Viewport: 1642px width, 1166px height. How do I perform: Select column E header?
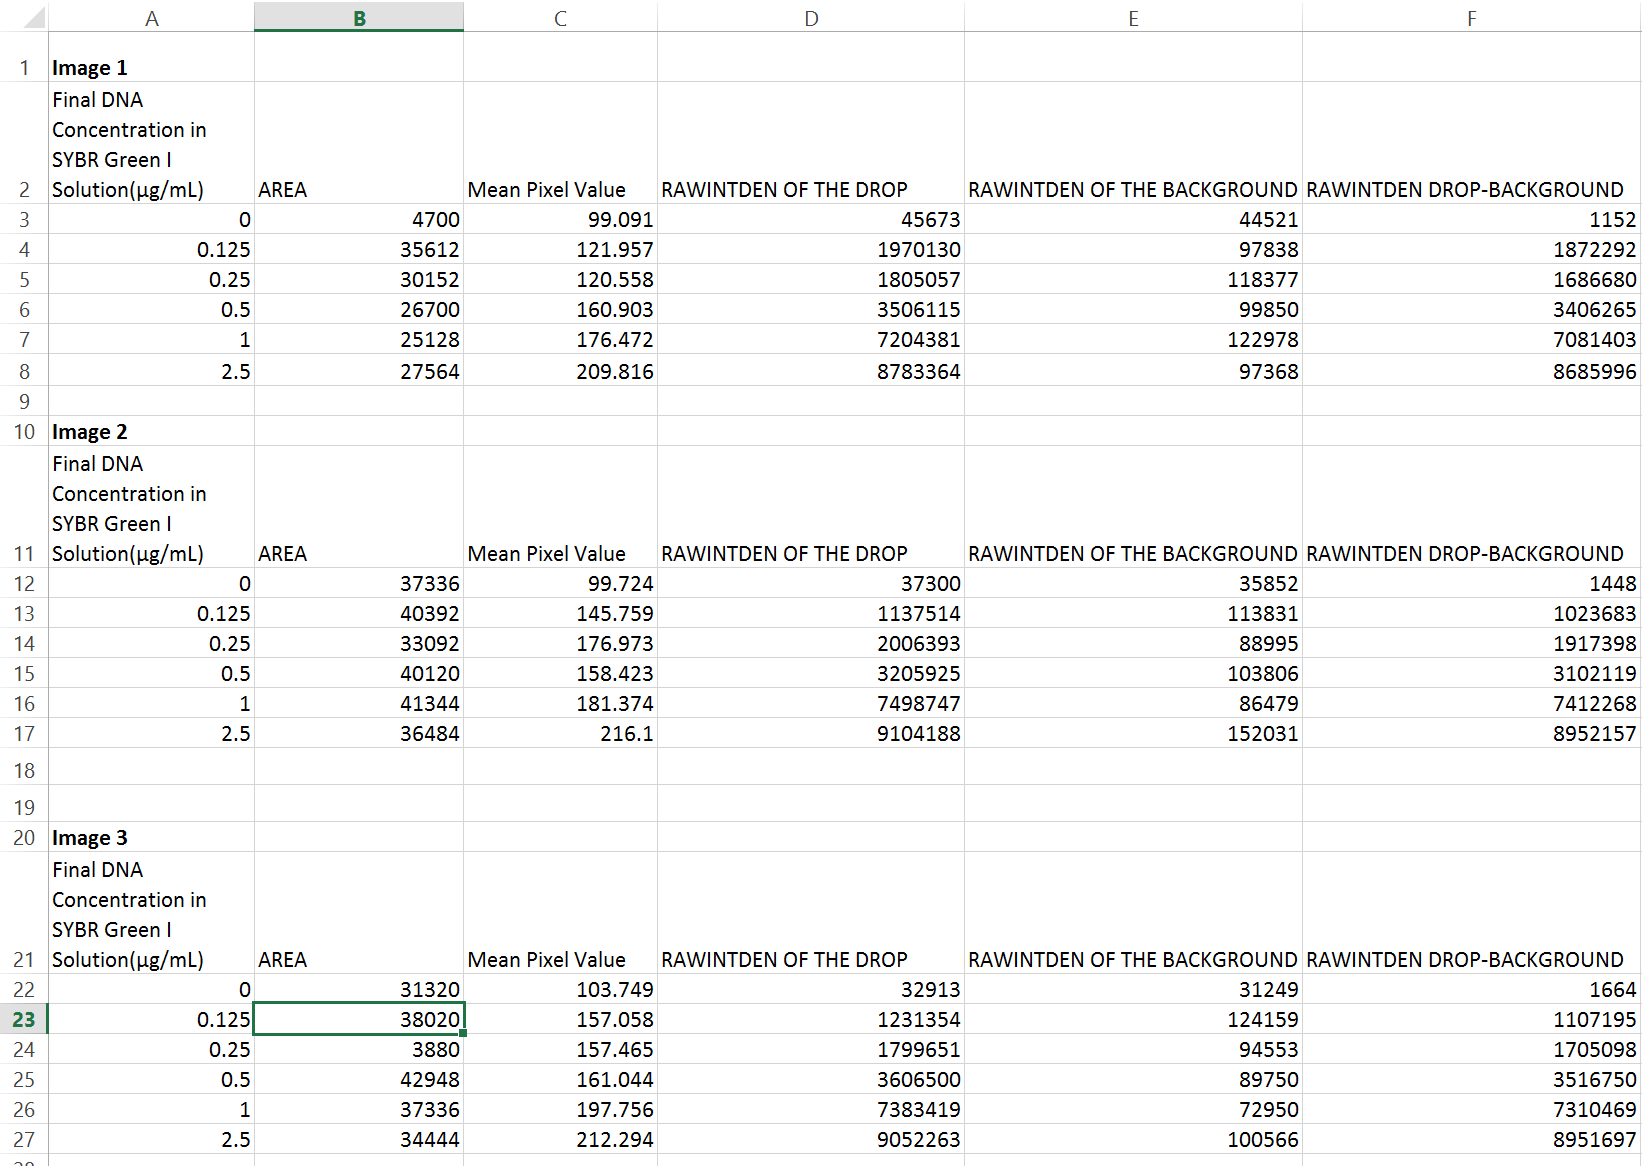(x=1133, y=18)
